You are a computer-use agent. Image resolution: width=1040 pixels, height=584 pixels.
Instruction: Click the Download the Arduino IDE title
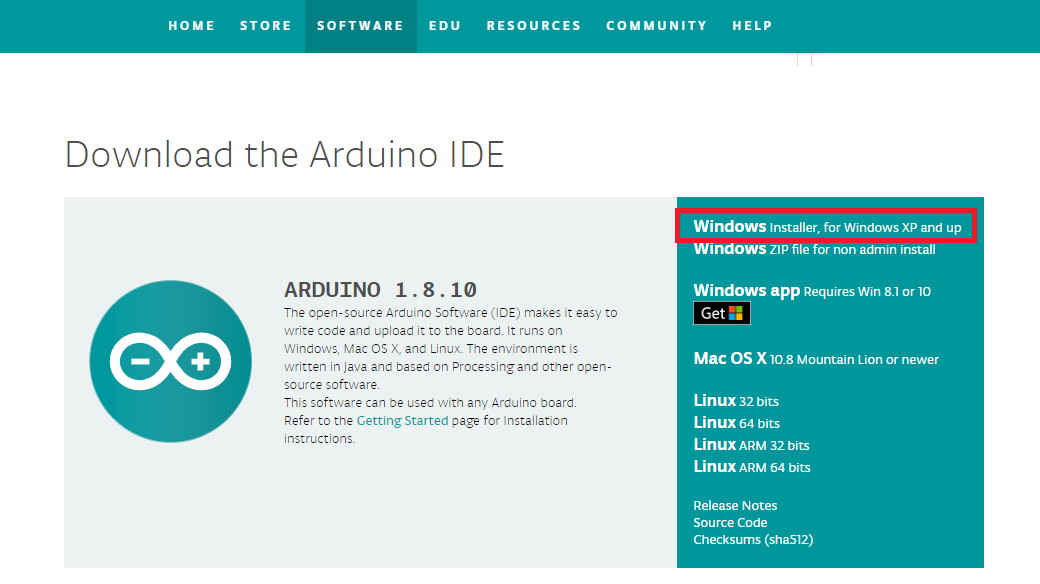click(x=285, y=155)
